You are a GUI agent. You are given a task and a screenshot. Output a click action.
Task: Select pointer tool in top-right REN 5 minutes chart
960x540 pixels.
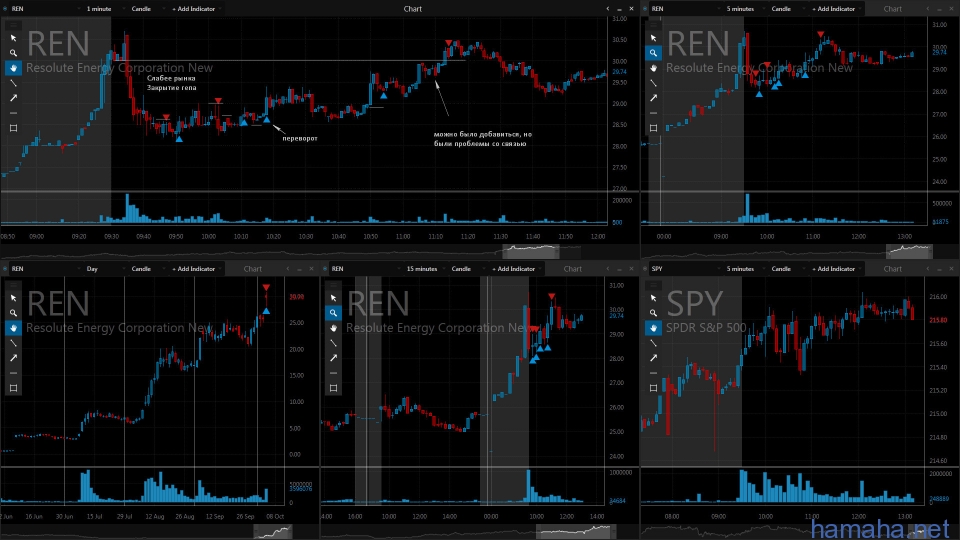coord(653,38)
